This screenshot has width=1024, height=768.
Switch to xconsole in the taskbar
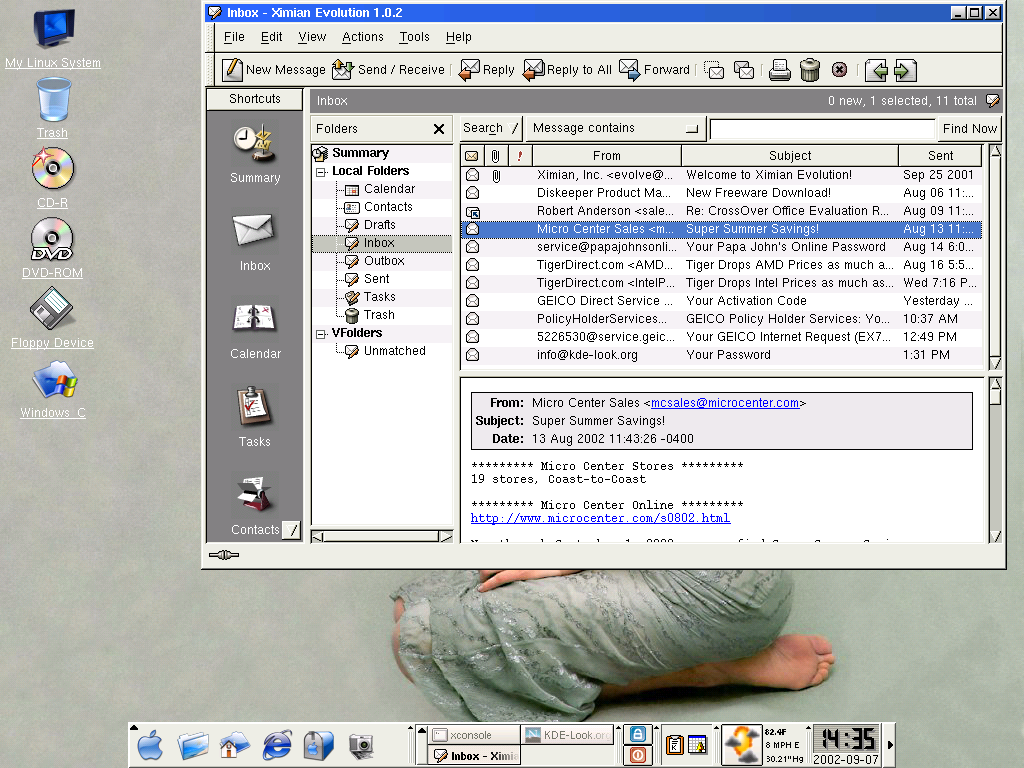coord(473,735)
